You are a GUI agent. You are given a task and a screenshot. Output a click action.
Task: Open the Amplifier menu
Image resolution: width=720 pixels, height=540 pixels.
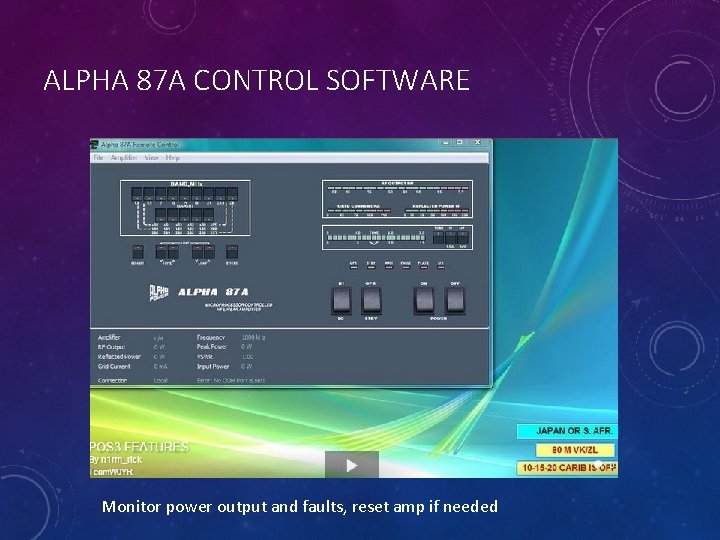click(124, 158)
